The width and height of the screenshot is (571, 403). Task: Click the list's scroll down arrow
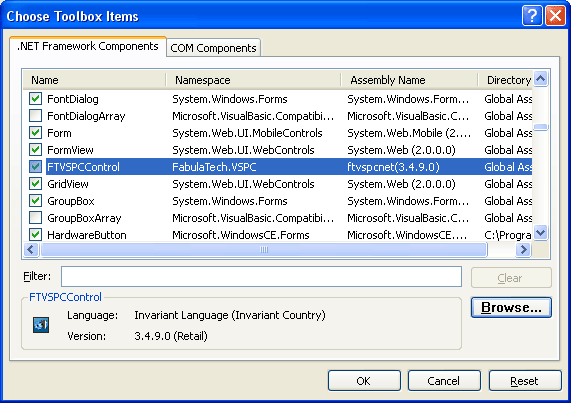[x=541, y=232]
